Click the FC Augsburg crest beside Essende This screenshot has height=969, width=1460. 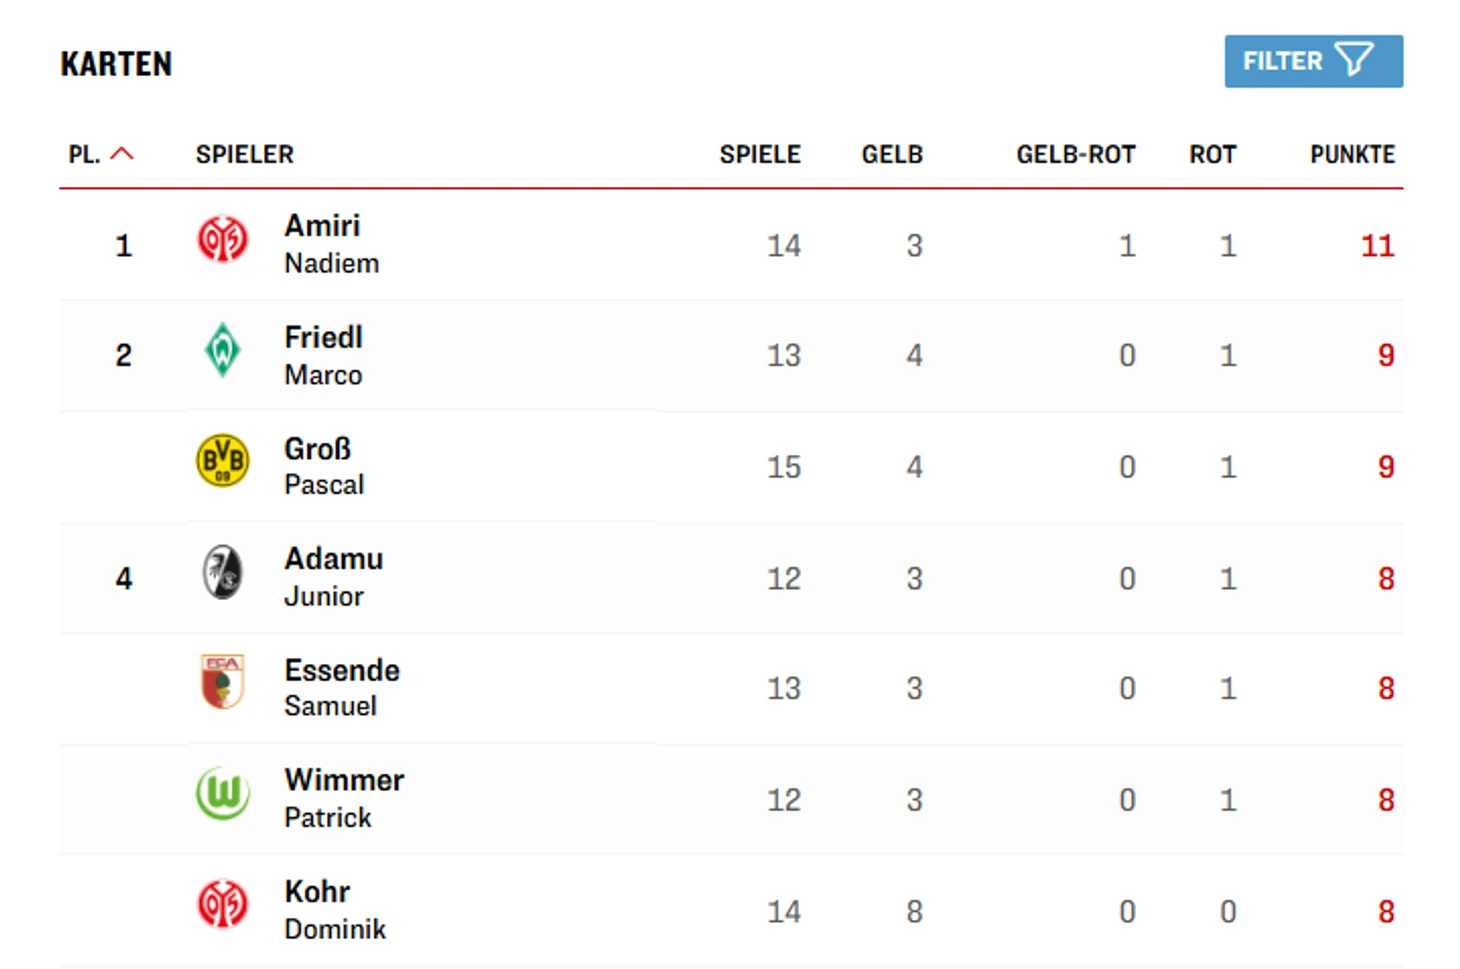[x=222, y=682]
